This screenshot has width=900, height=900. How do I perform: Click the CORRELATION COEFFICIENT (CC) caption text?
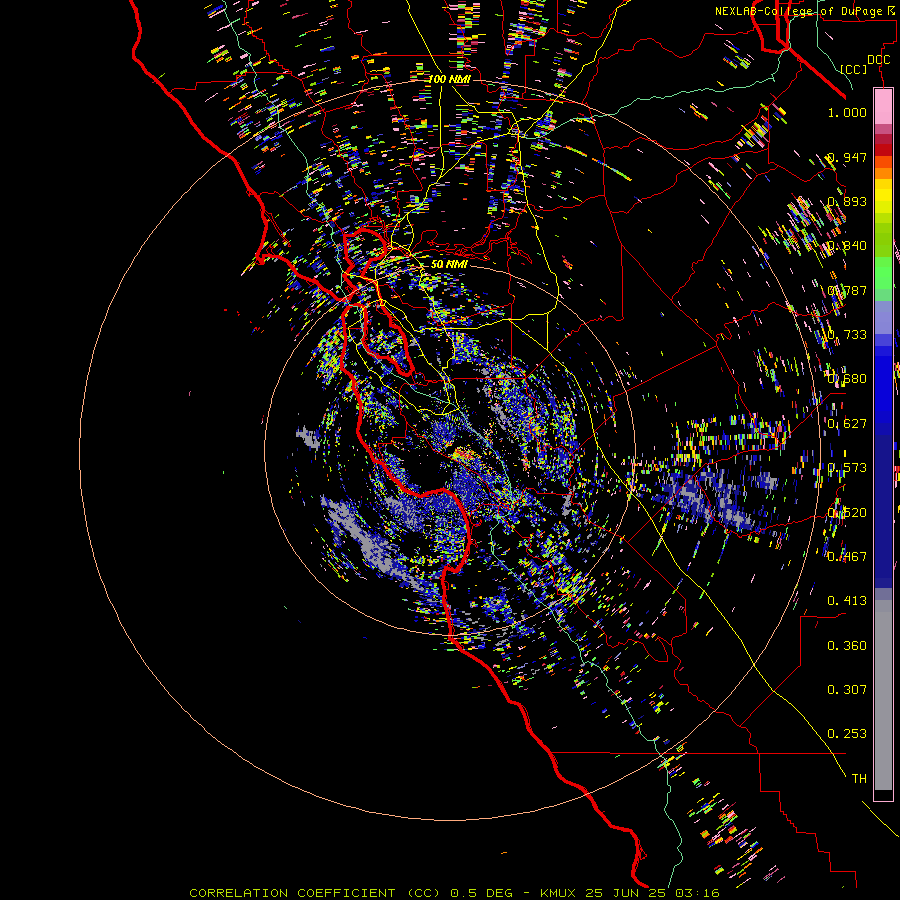[315, 893]
